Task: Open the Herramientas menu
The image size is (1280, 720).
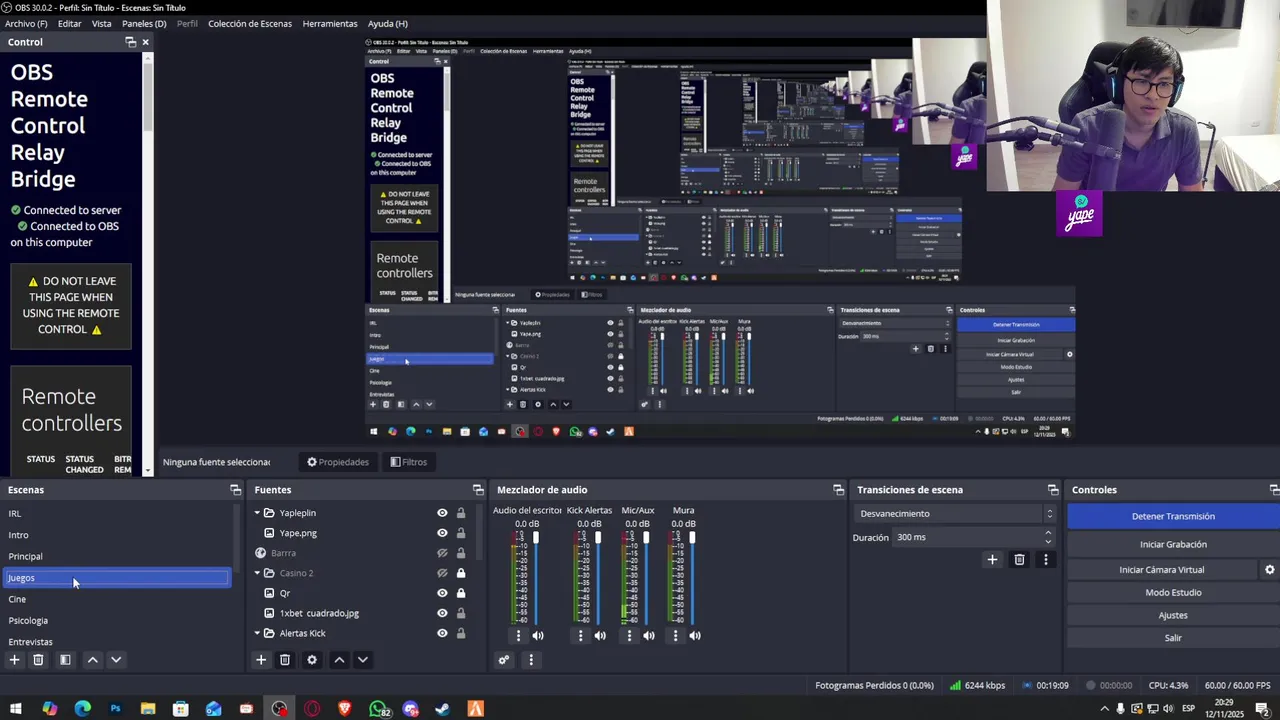Action: [330, 23]
